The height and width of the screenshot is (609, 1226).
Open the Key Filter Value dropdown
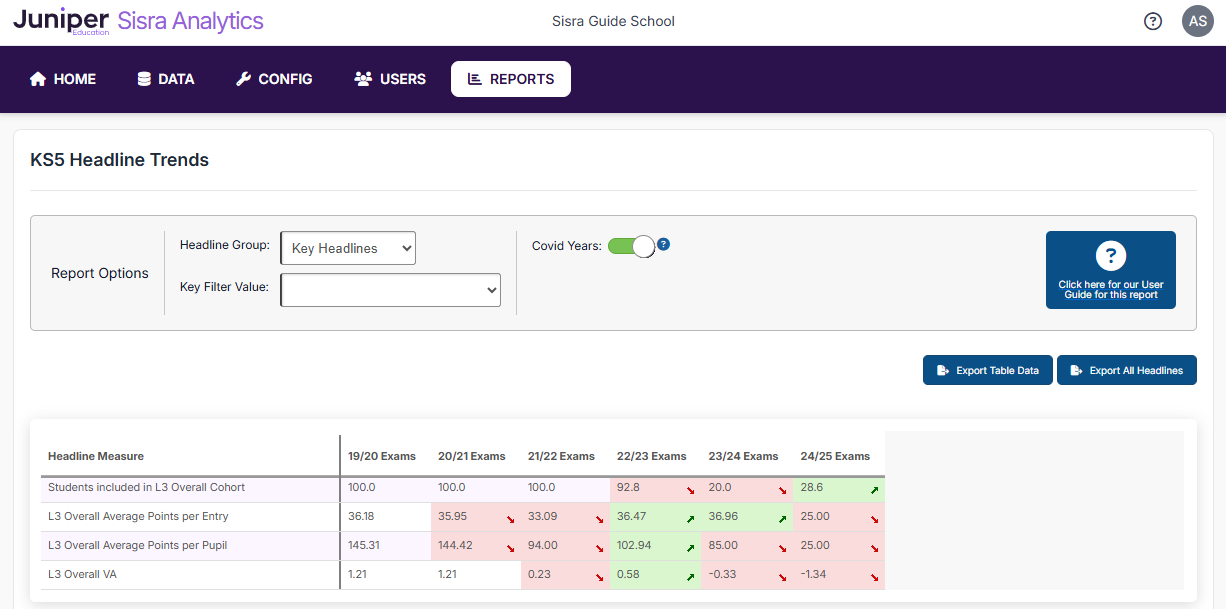[x=390, y=289]
